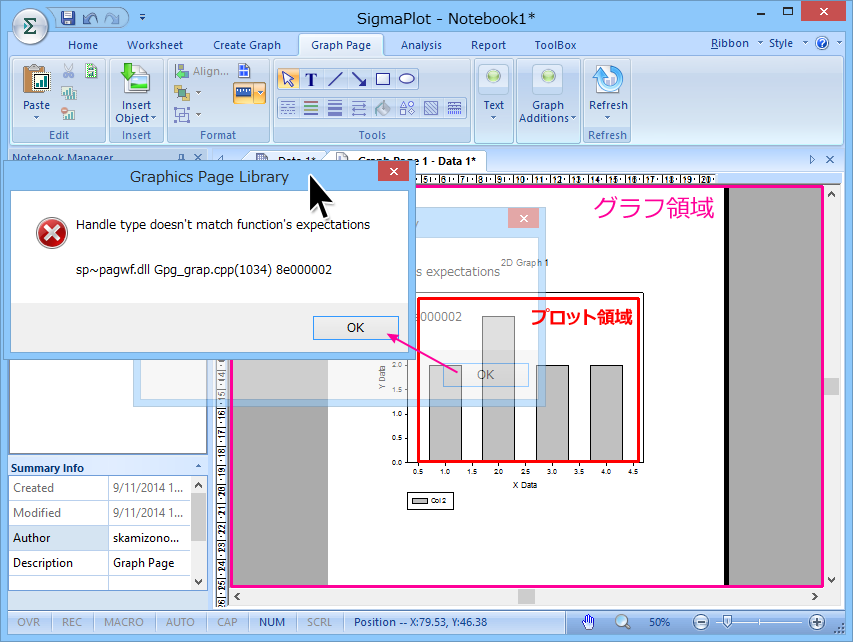Activate the hand pan tool in status bar
The image size is (853, 642).
coord(588,622)
